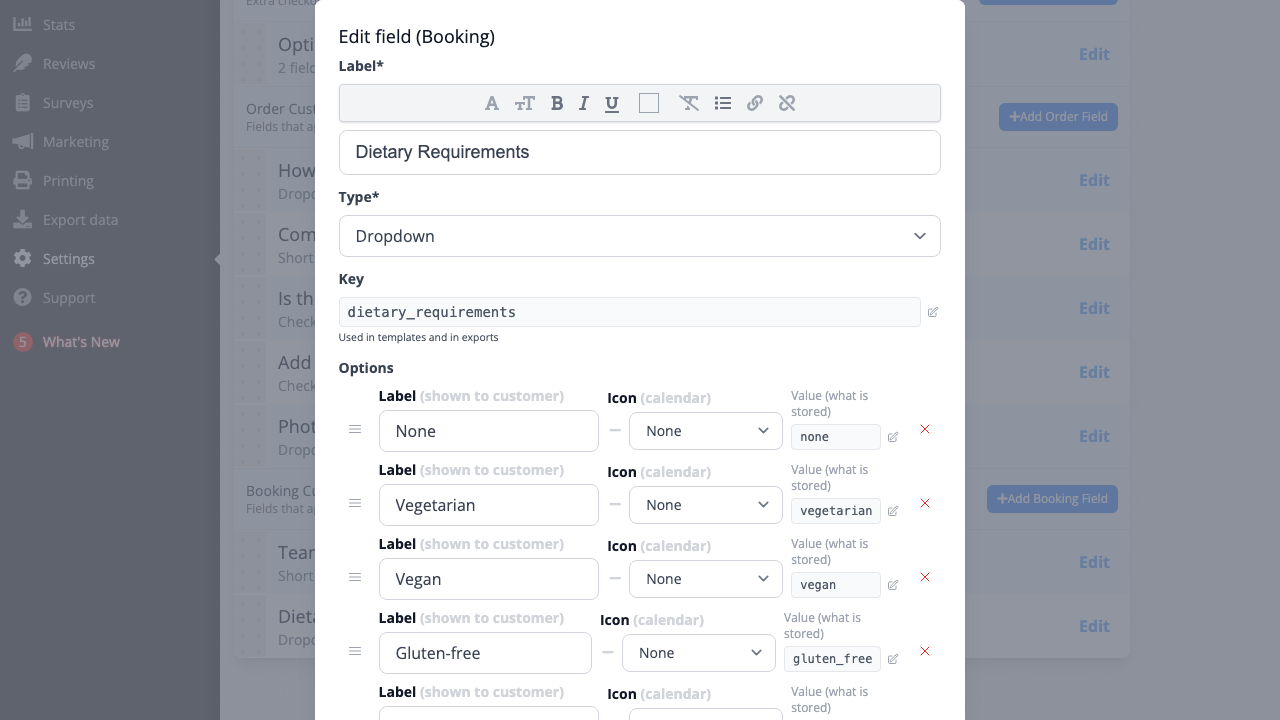Click the drag handle for the Gluten-free option

(355, 651)
